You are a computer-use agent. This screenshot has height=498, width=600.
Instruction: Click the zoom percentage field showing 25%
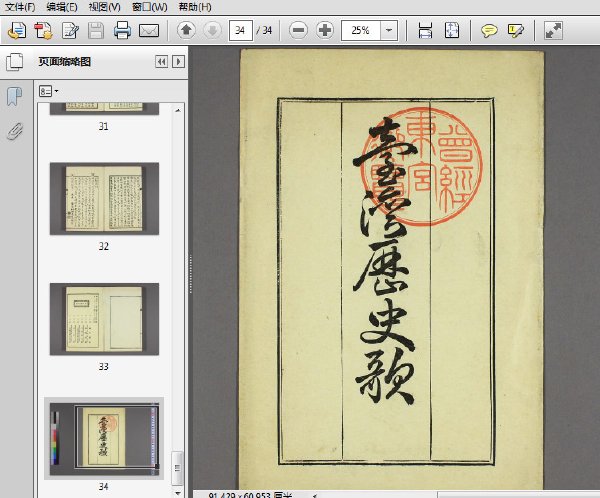pyautogui.click(x=360, y=30)
